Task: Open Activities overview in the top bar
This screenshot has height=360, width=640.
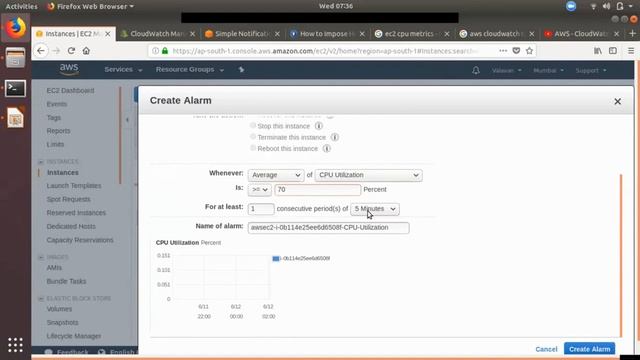Action: [x=21, y=6]
